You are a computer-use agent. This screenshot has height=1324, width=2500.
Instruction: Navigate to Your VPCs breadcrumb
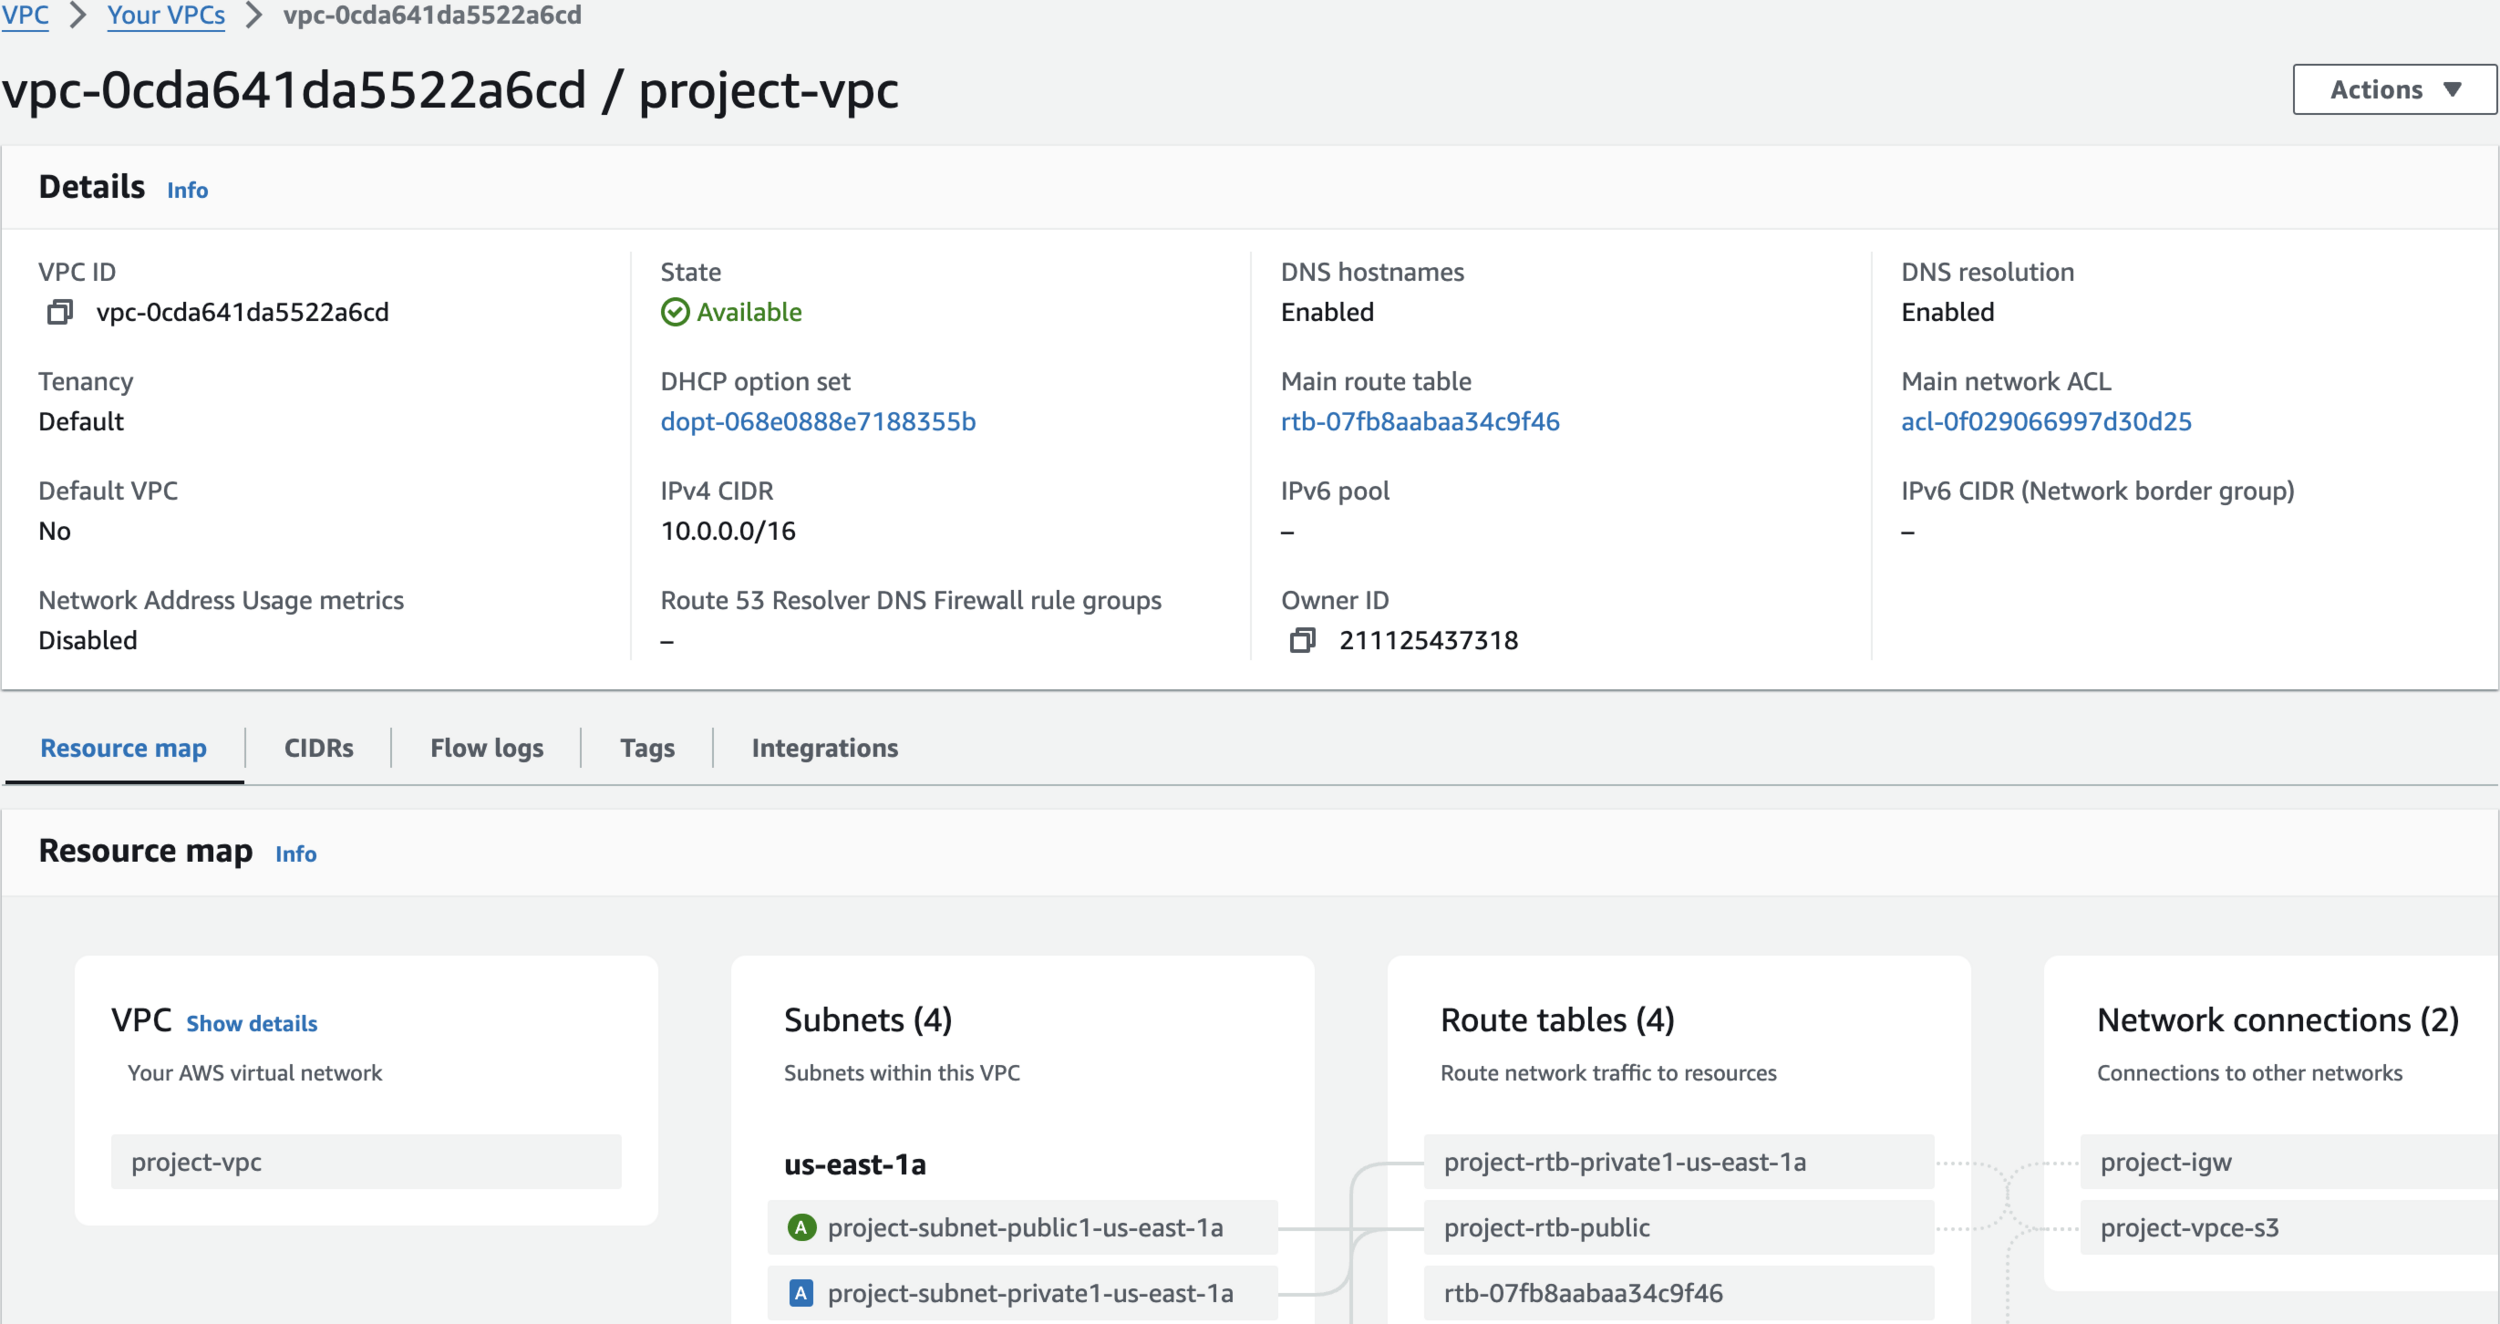pyautogui.click(x=166, y=16)
